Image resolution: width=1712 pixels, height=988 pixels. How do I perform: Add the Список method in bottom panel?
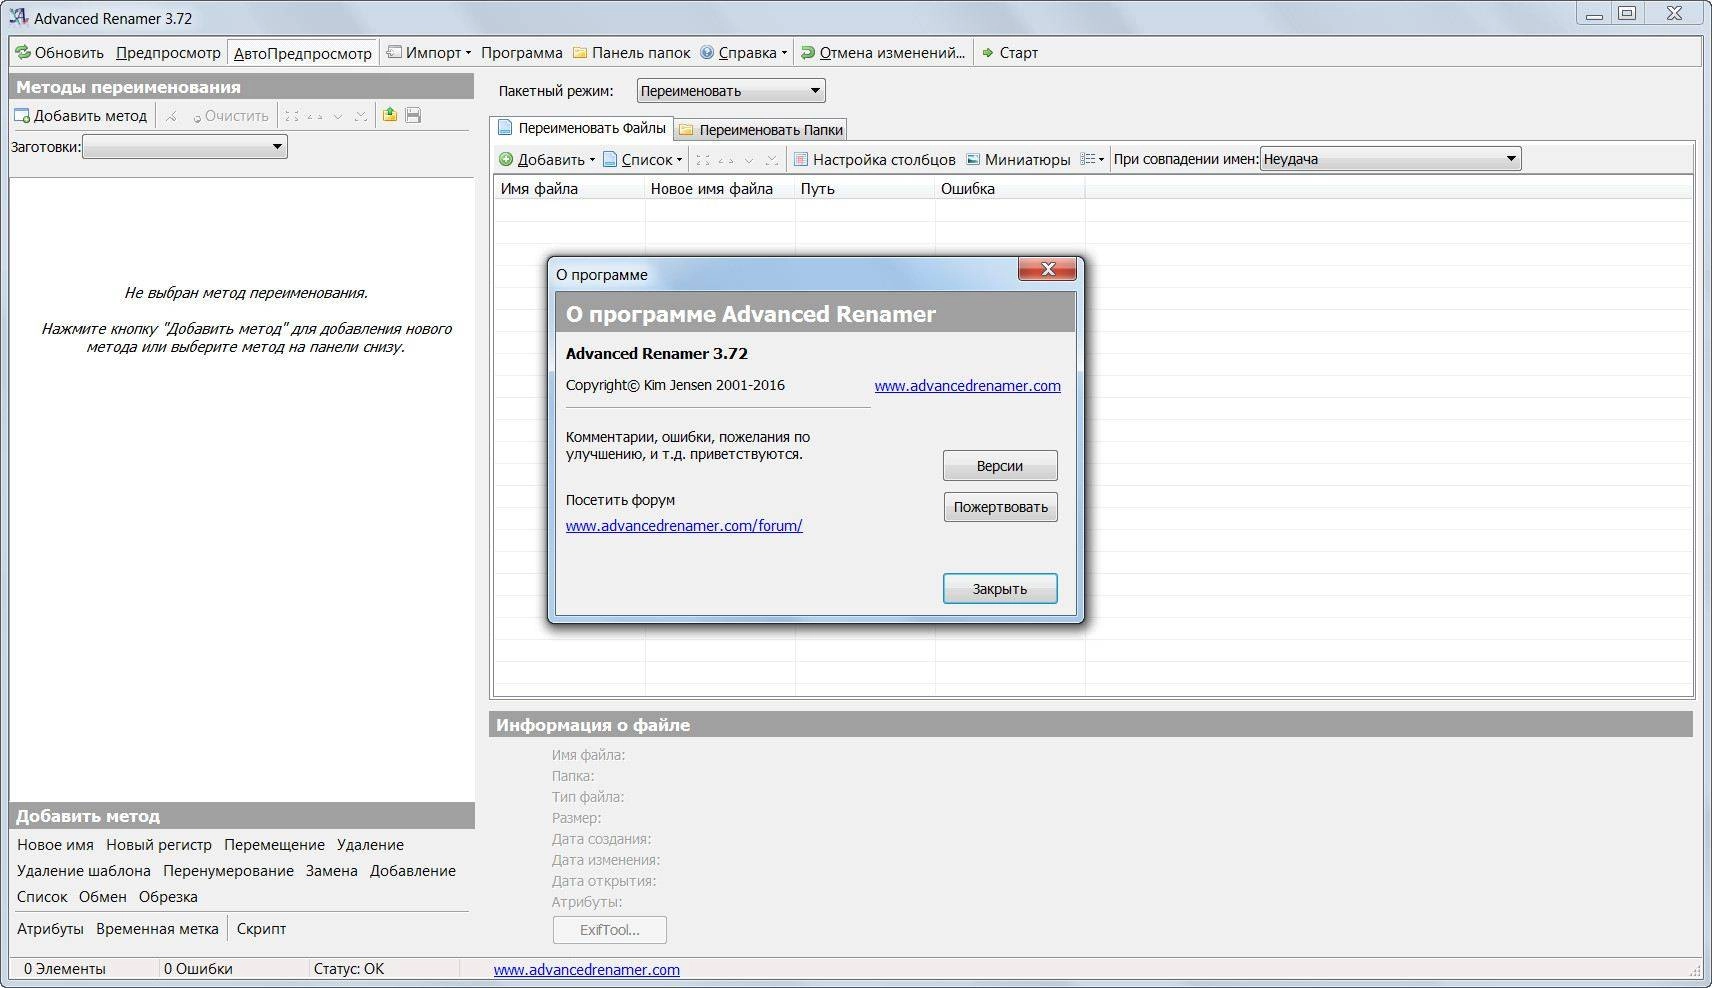(x=42, y=897)
